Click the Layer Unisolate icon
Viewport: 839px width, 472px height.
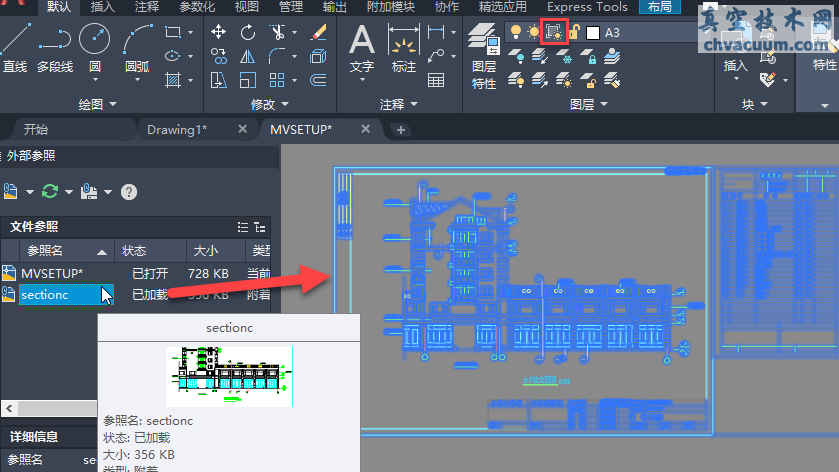click(x=539, y=80)
